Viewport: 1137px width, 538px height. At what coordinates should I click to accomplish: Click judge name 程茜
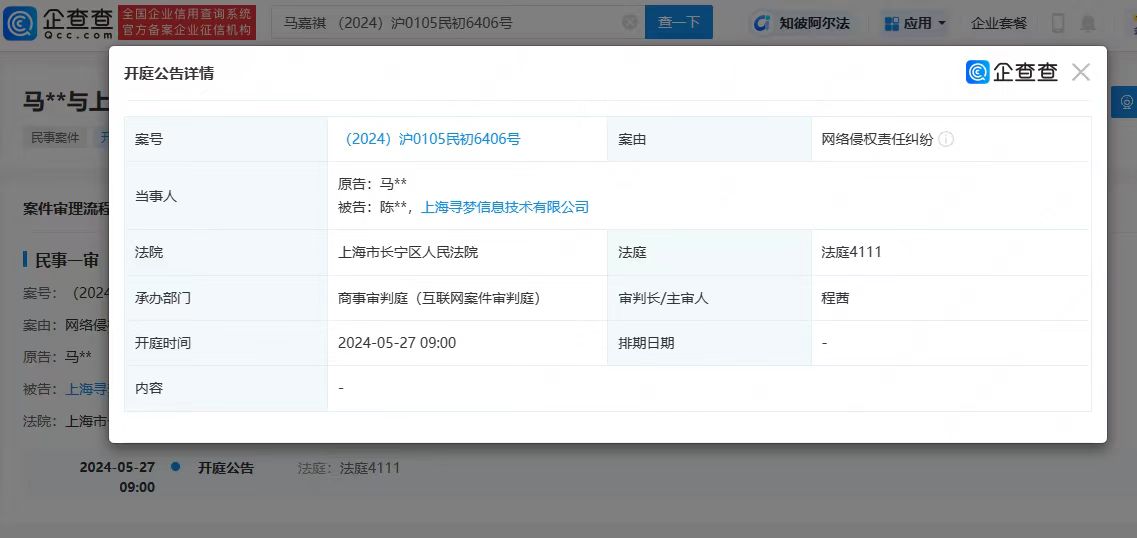pos(835,298)
